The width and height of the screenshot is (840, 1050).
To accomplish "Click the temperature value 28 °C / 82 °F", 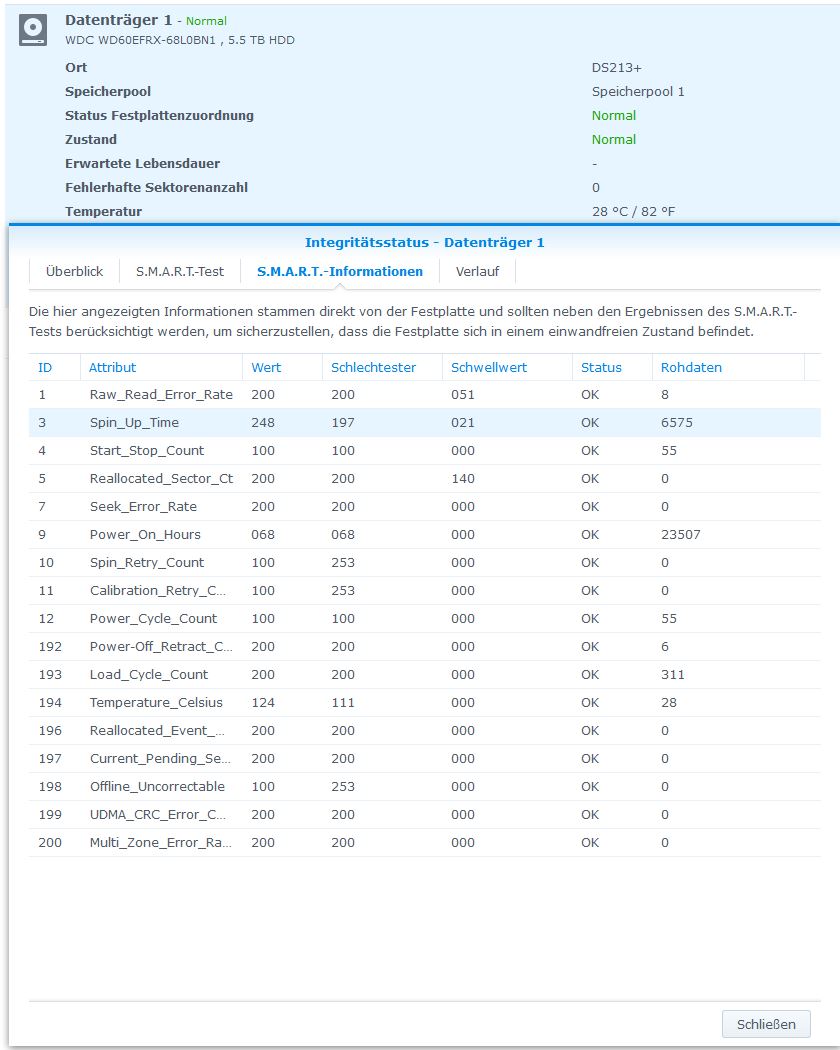I will (634, 212).
